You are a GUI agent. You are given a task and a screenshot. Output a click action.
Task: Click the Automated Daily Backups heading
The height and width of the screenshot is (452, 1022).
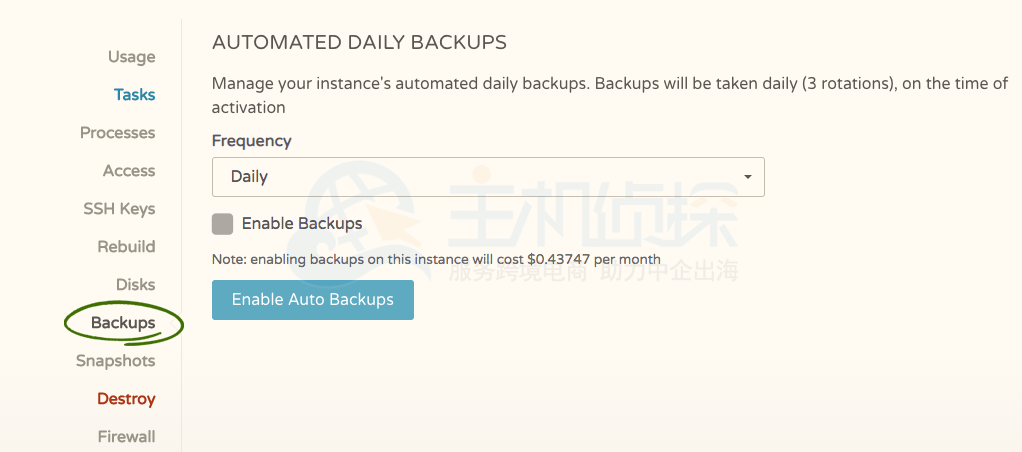coord(359,43)
